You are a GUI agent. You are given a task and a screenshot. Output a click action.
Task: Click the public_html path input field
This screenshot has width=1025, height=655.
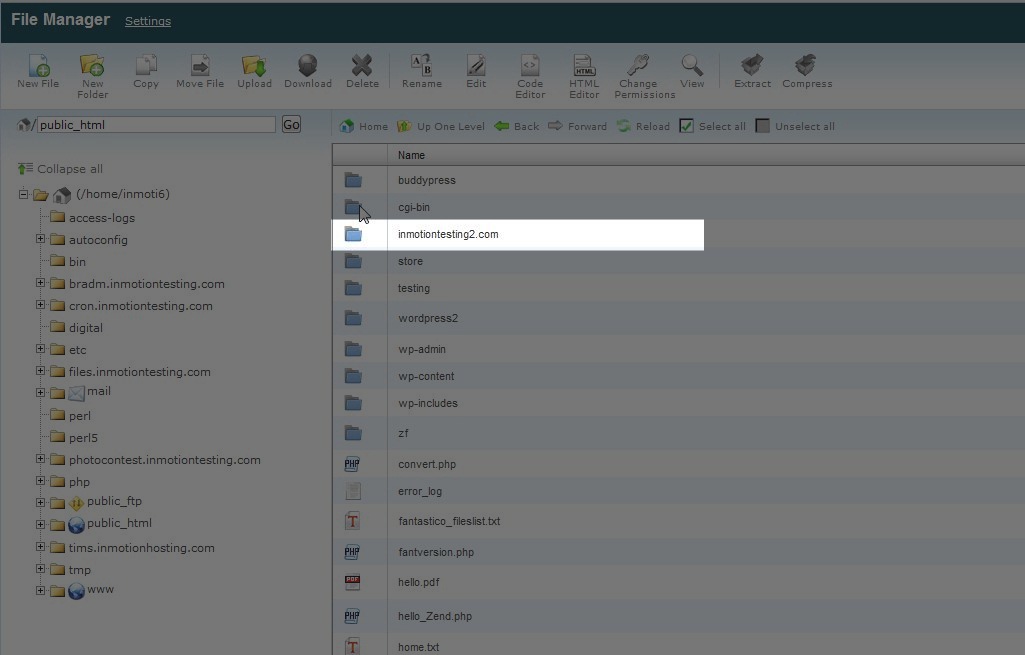point(155,125)
